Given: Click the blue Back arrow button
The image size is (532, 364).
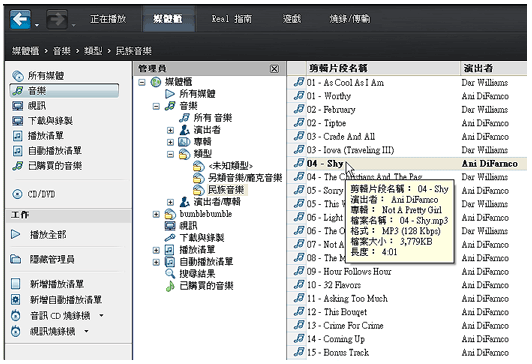Looking at the screenshot, I should click(20, 19).
